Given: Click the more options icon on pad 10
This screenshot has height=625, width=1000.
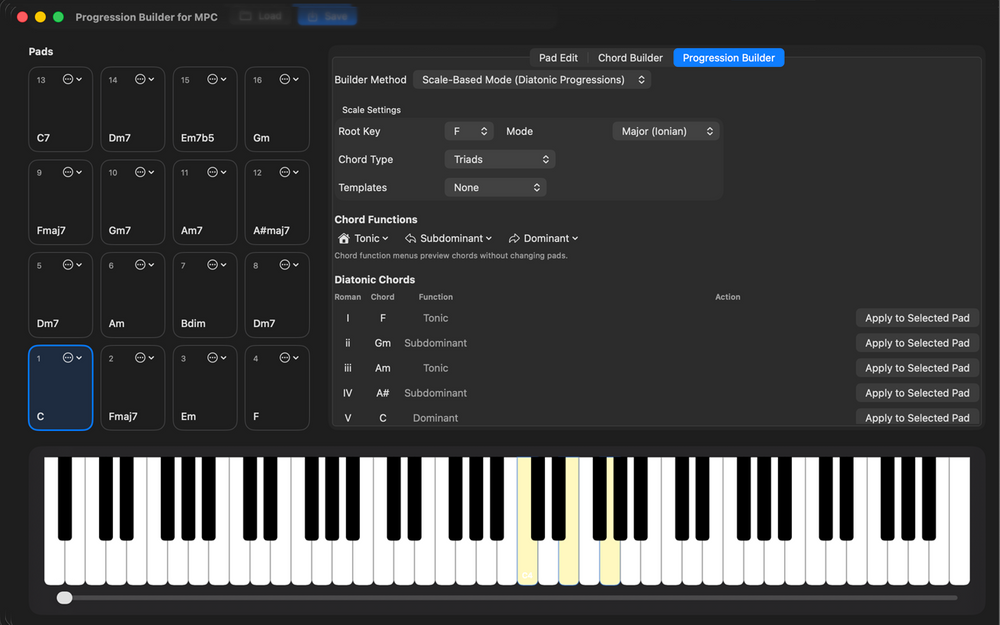Looking at the screenshot, I should coord(144,172).
